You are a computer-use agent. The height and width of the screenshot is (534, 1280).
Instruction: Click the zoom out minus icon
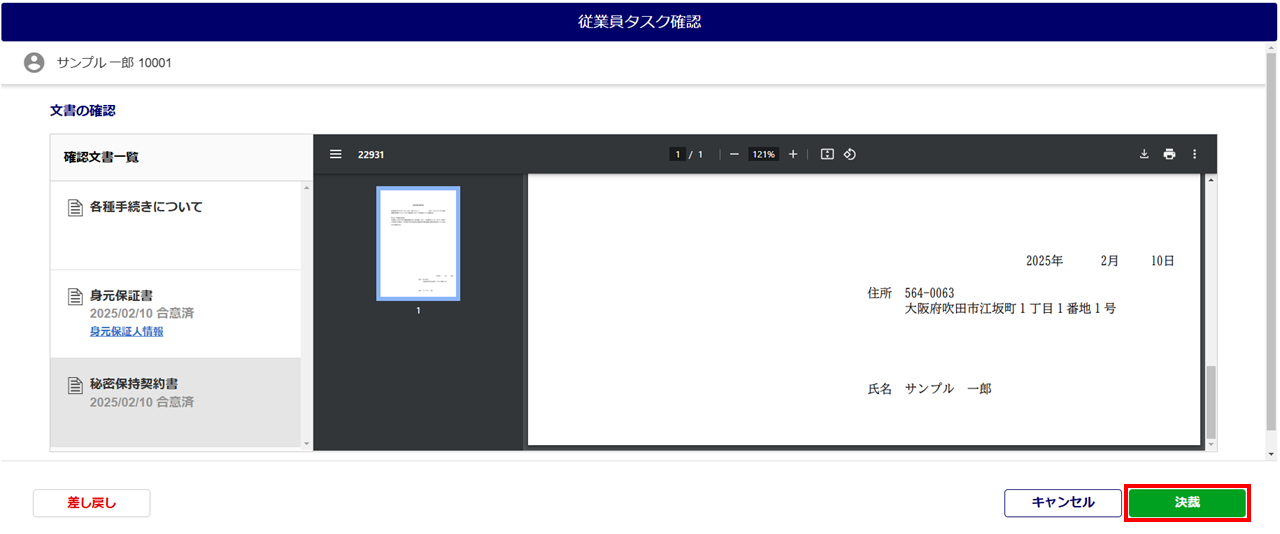tap(734, 154)
